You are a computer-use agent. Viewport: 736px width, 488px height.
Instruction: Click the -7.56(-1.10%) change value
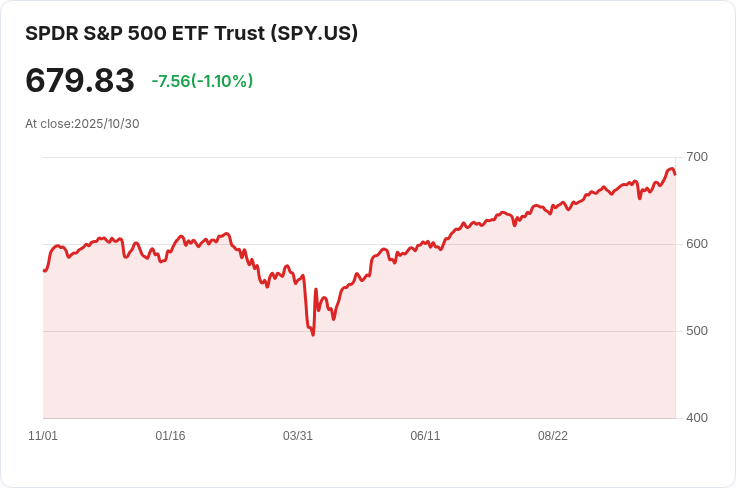202,81
